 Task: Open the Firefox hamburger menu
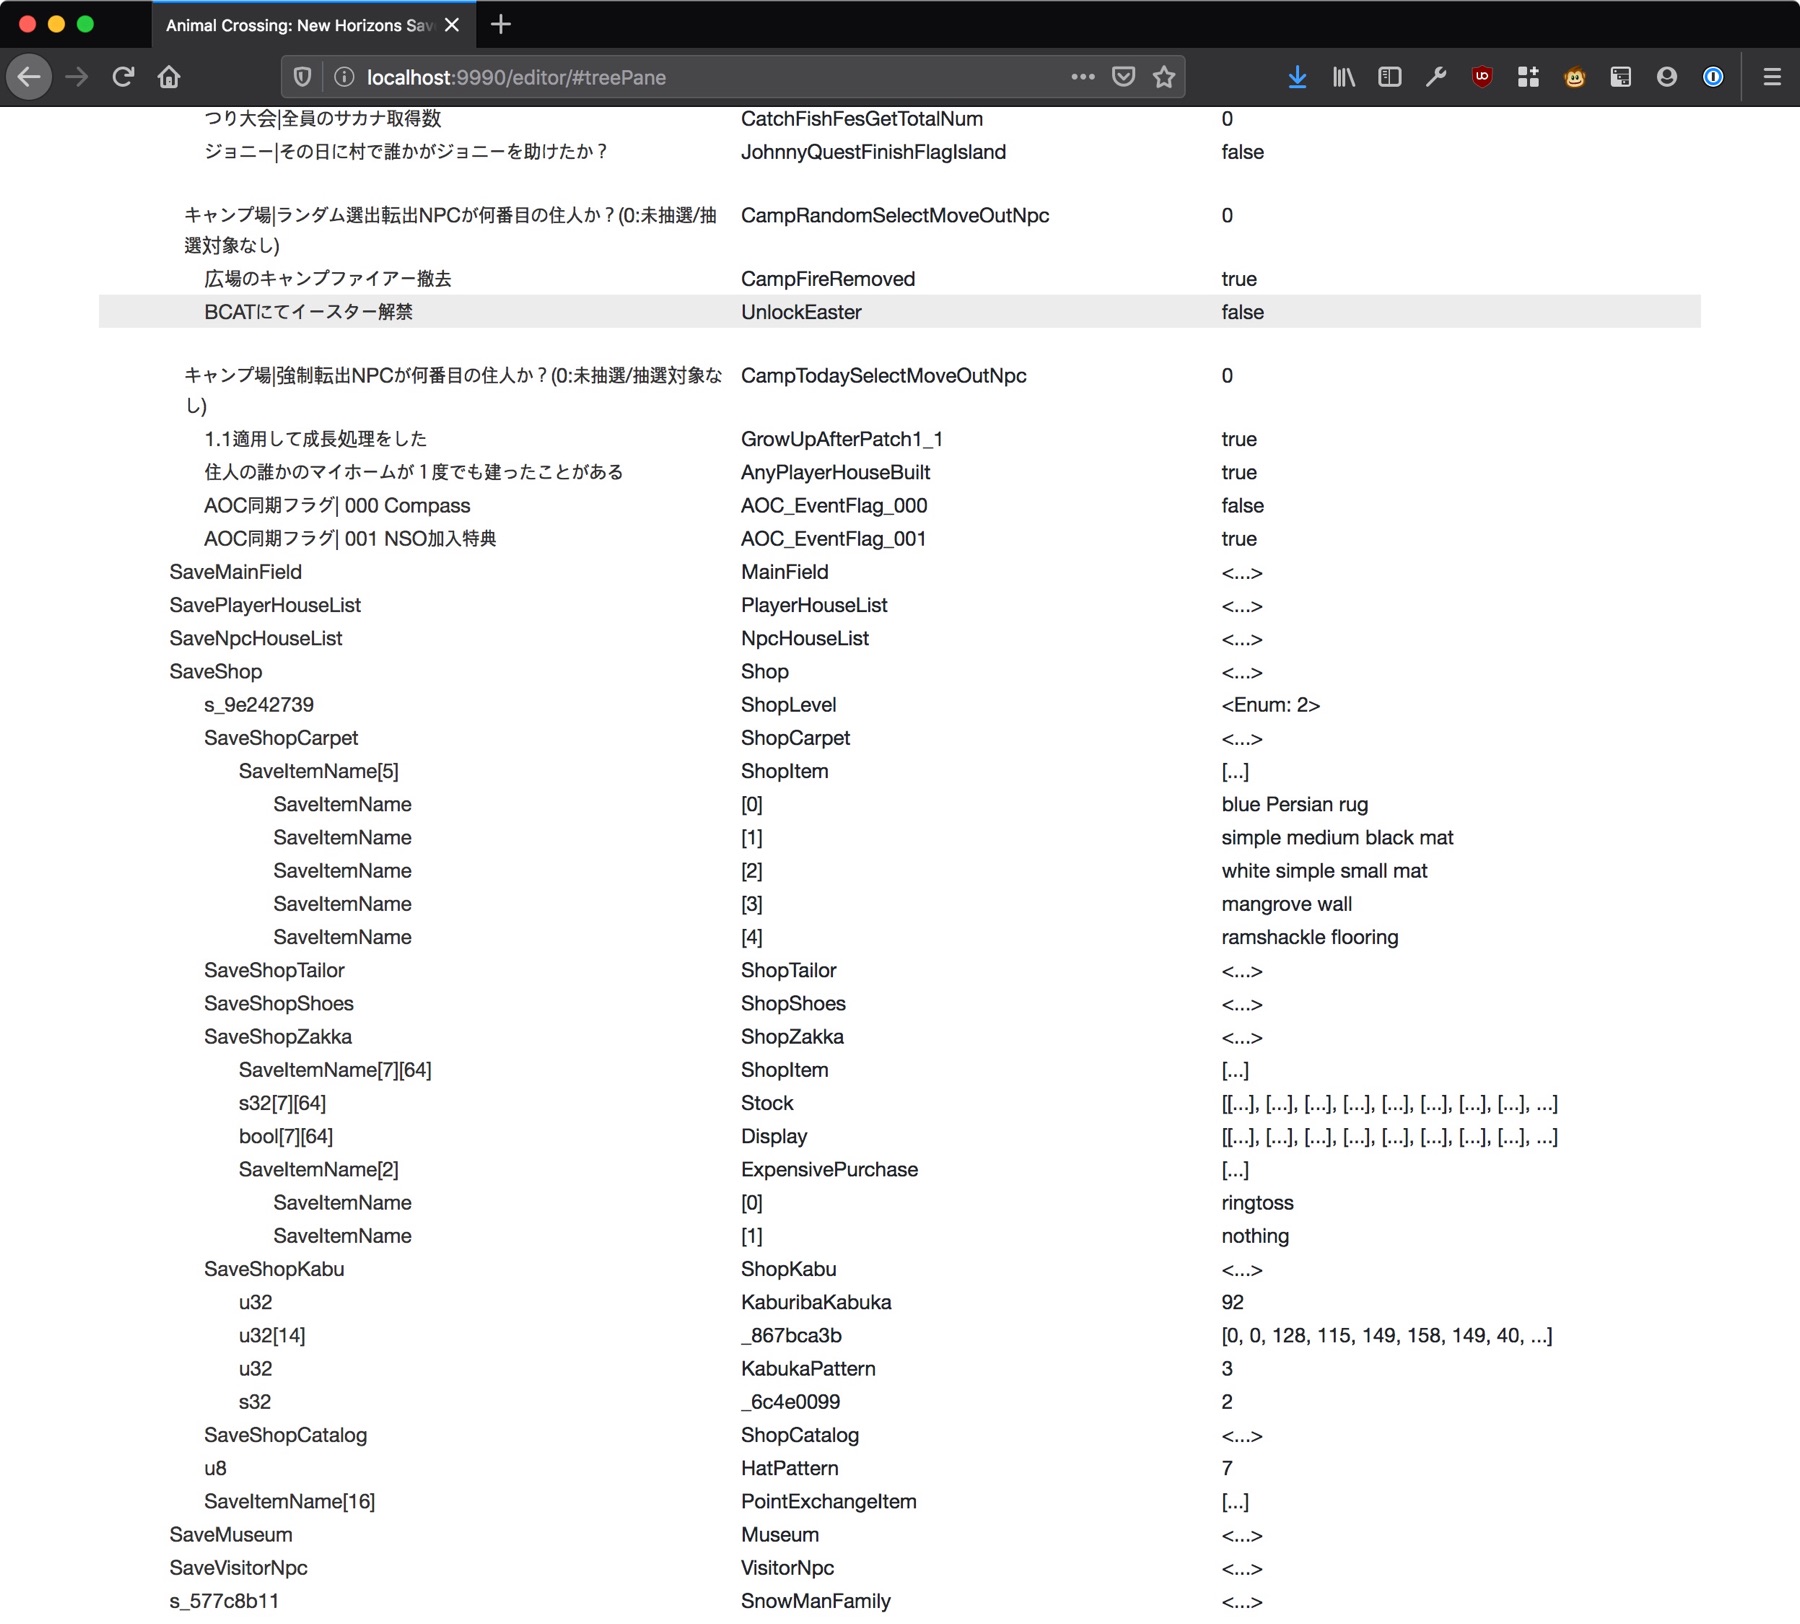[1772, 77]
